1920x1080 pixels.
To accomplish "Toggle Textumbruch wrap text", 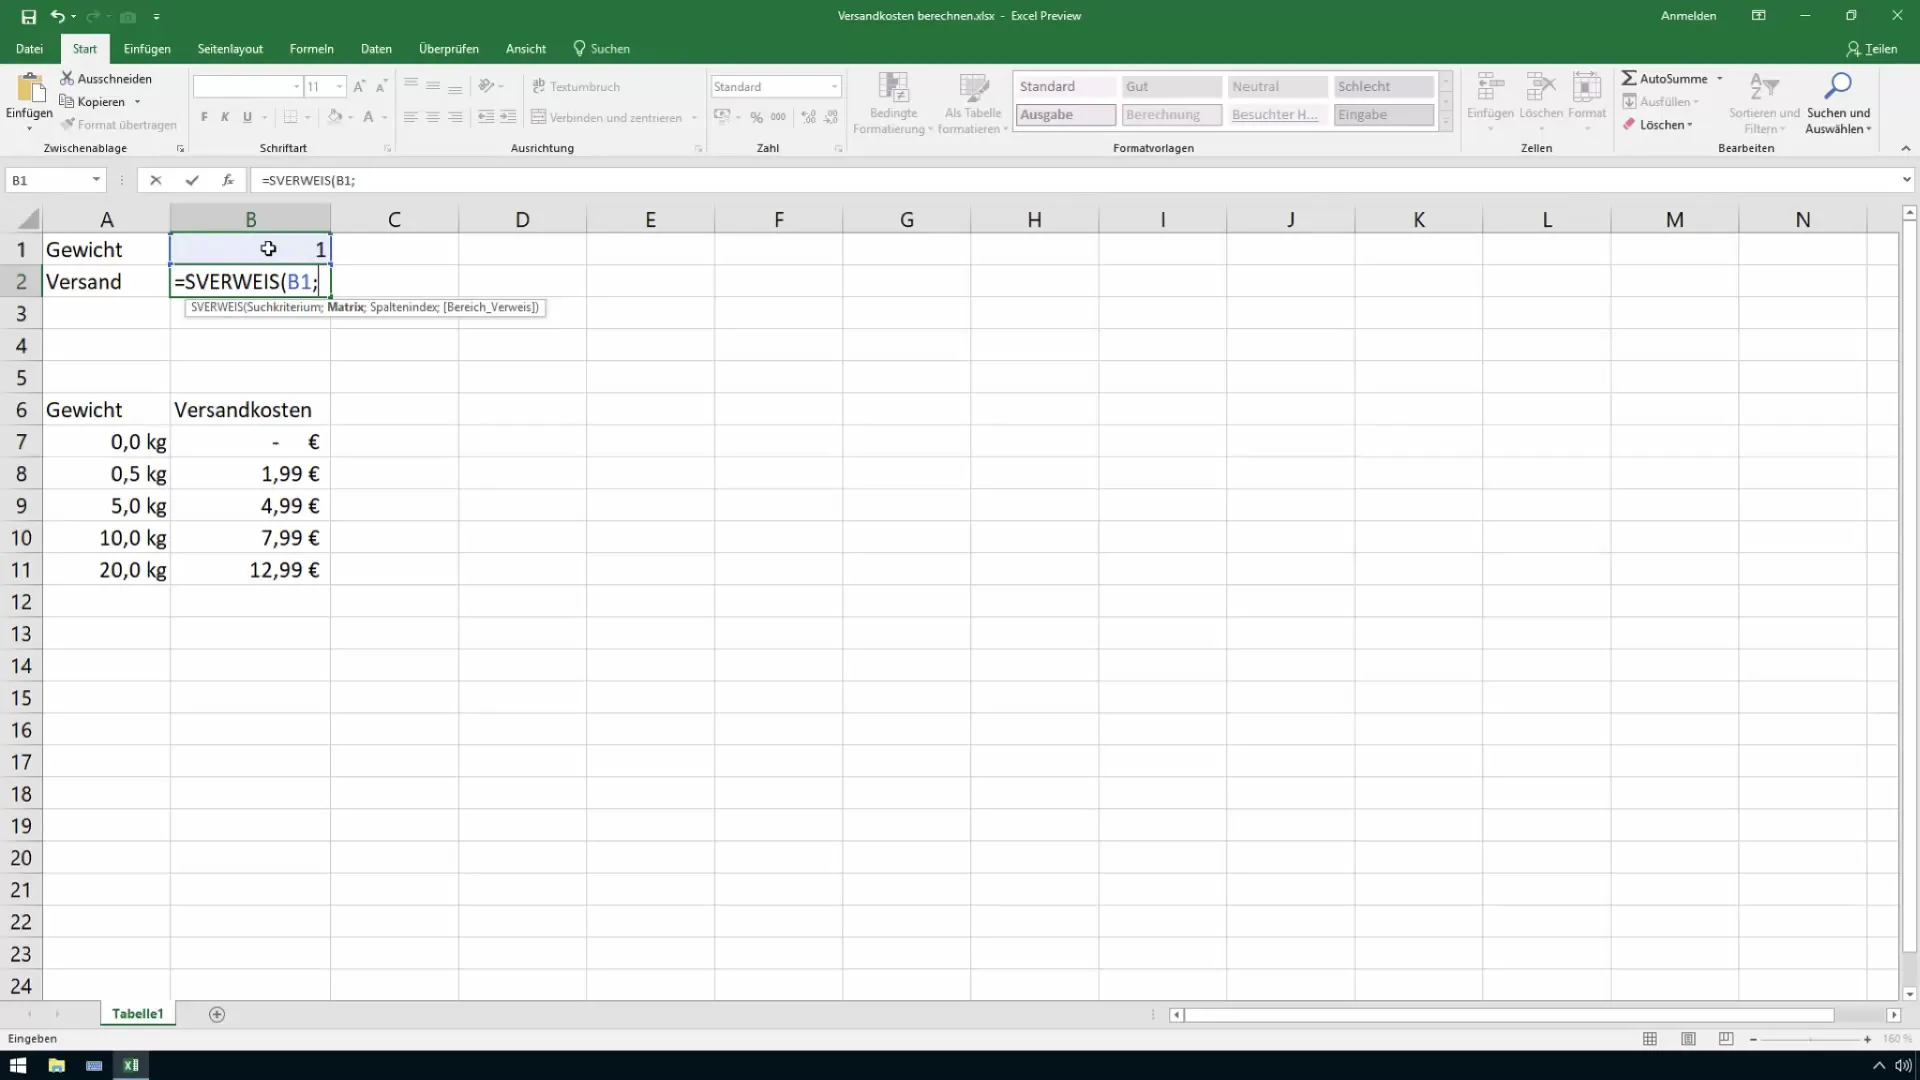I will click(576, 87).
